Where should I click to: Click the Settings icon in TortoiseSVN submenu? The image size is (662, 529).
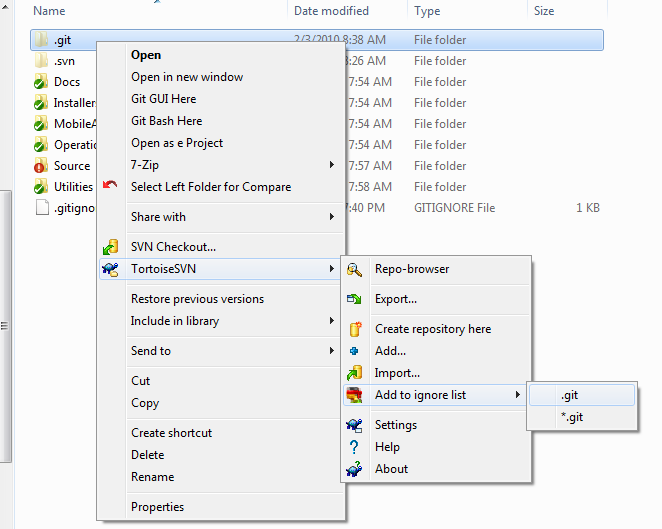click(354, 425)
